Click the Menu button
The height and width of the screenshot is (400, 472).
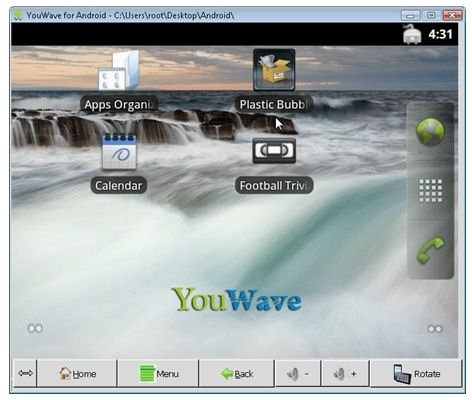tap(159, 373)
